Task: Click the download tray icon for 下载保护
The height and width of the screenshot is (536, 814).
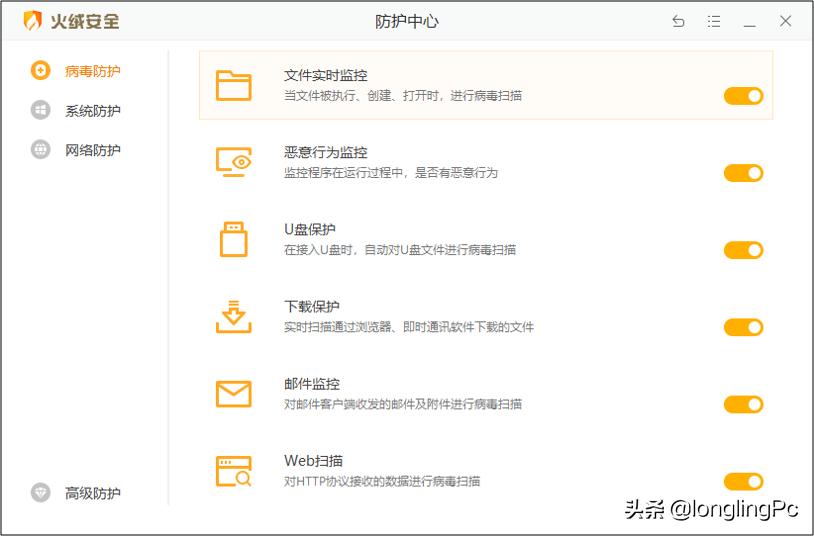Action: point(234,316)
